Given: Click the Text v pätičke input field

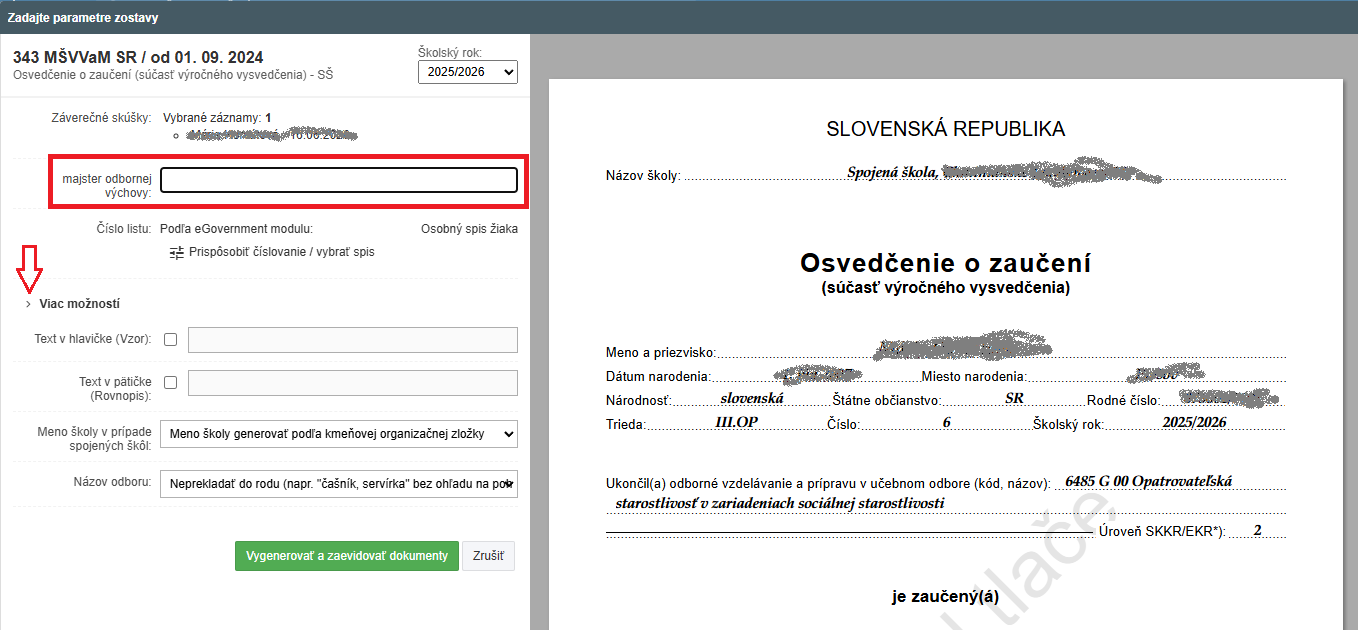Looking at the screenshot, I should [x=353, y=383].
